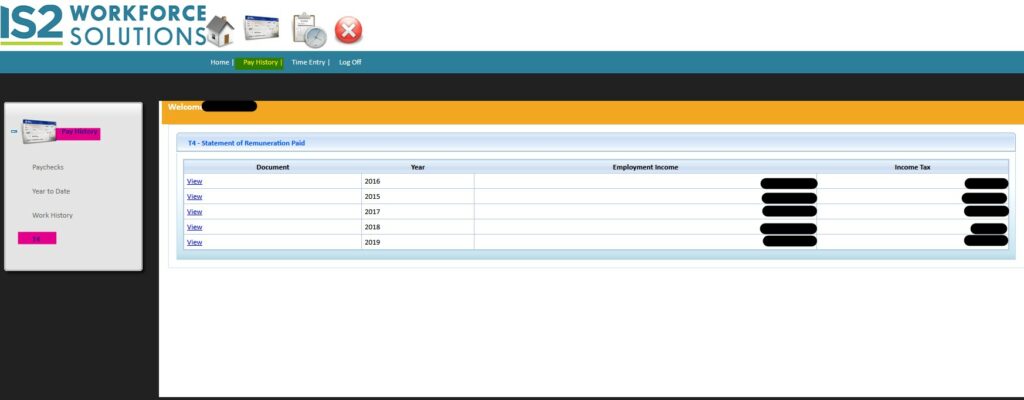Open Work History in the sidebar
This screenshot has width=1024, height=400.
point(52,215)
